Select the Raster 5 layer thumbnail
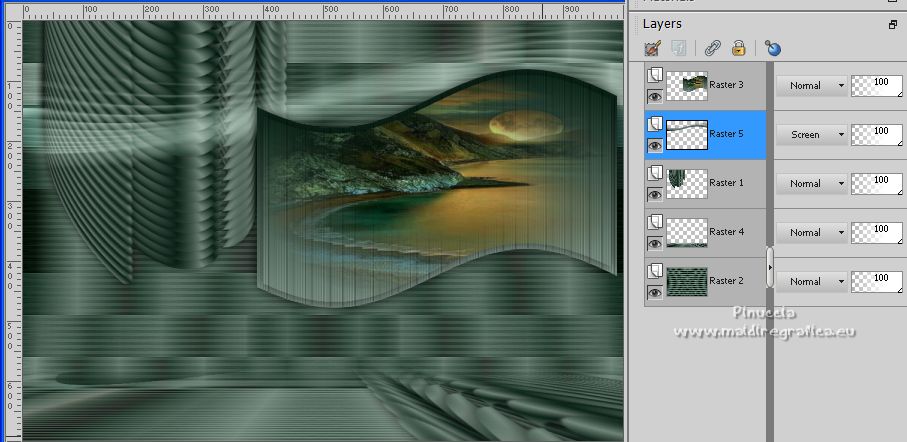 point(687,135)
